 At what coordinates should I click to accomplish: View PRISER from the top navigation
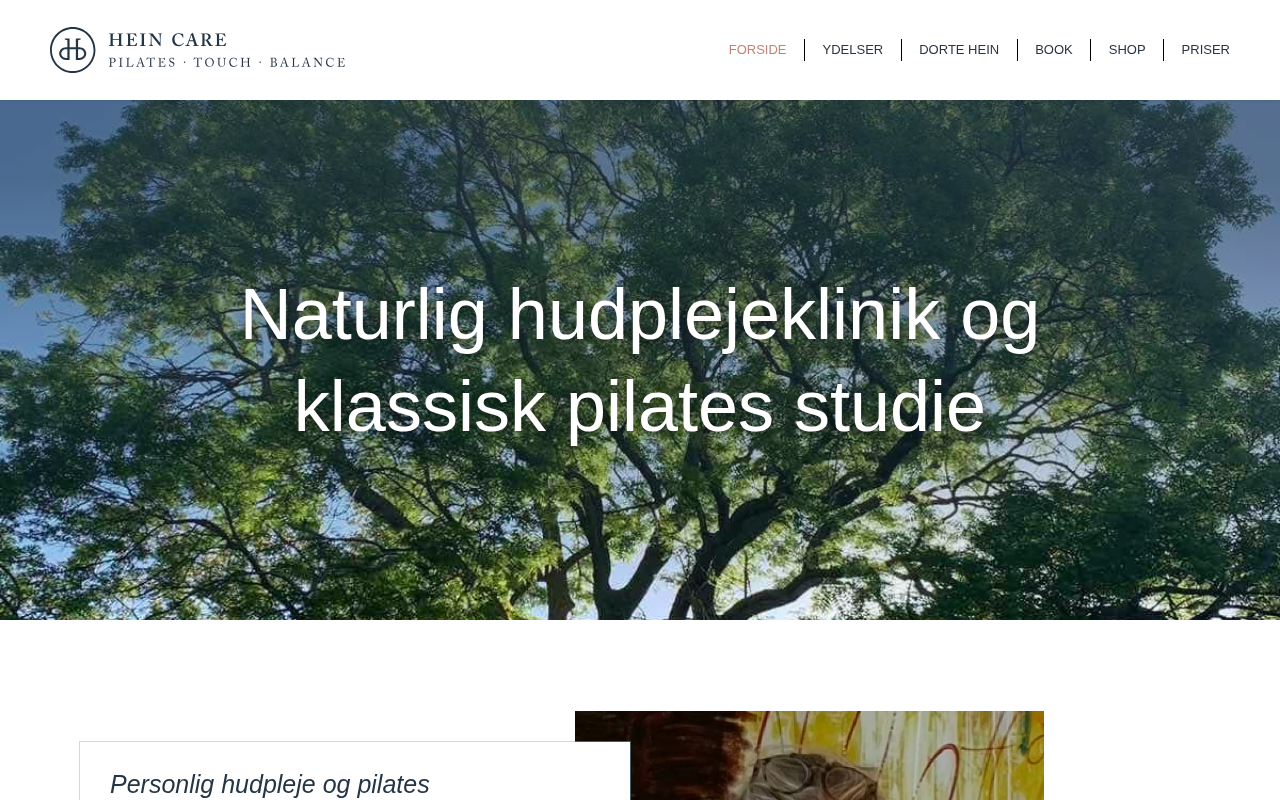click(1205, 50)
